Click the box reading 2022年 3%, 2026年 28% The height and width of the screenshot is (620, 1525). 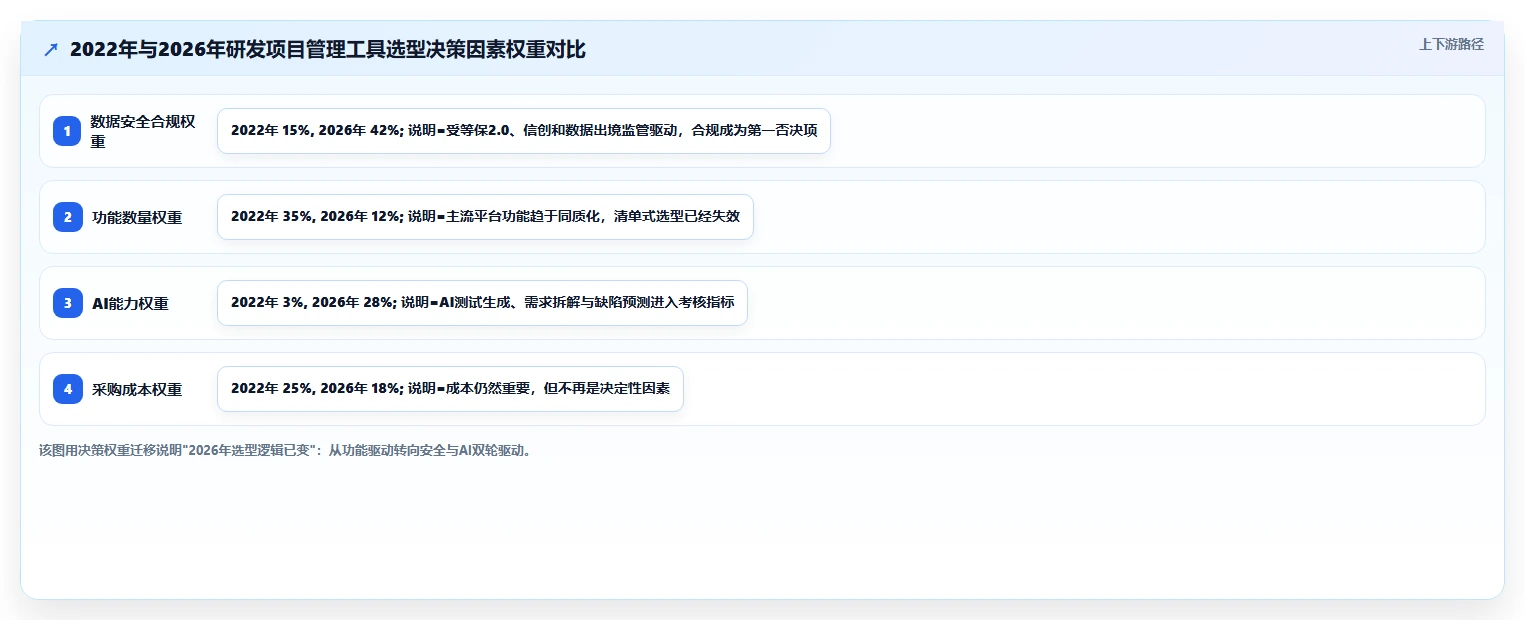pos(482,303)
